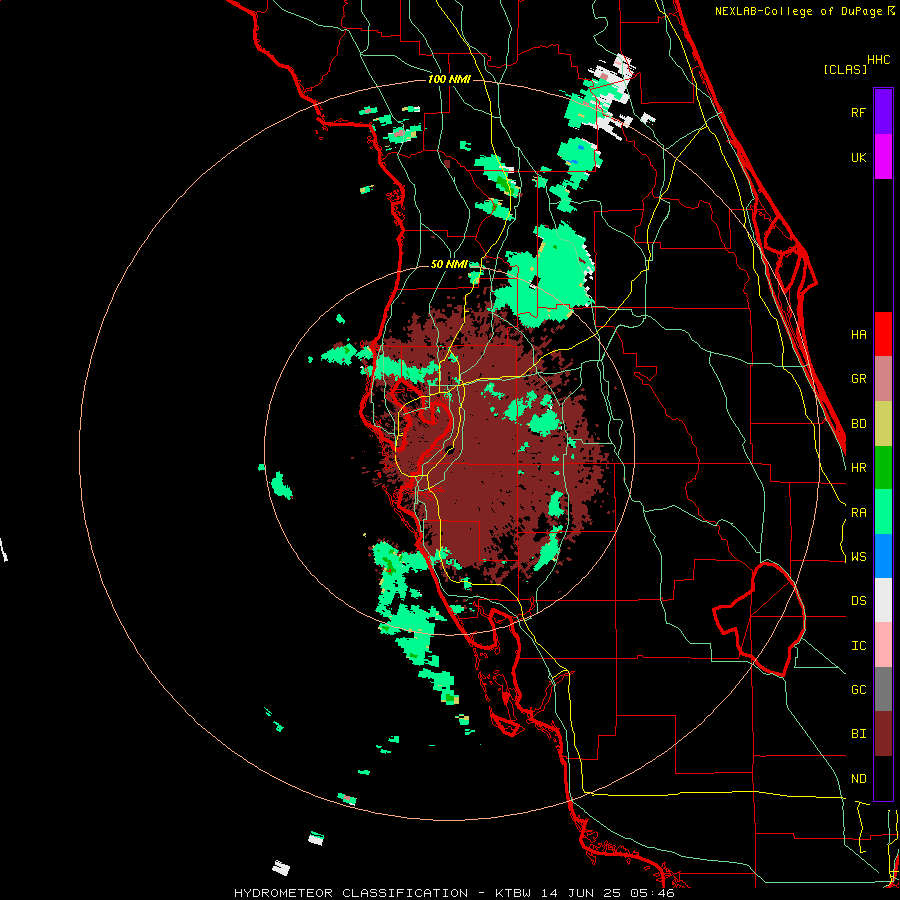Select the WS blue legend swatch

[x=883, y=556]
